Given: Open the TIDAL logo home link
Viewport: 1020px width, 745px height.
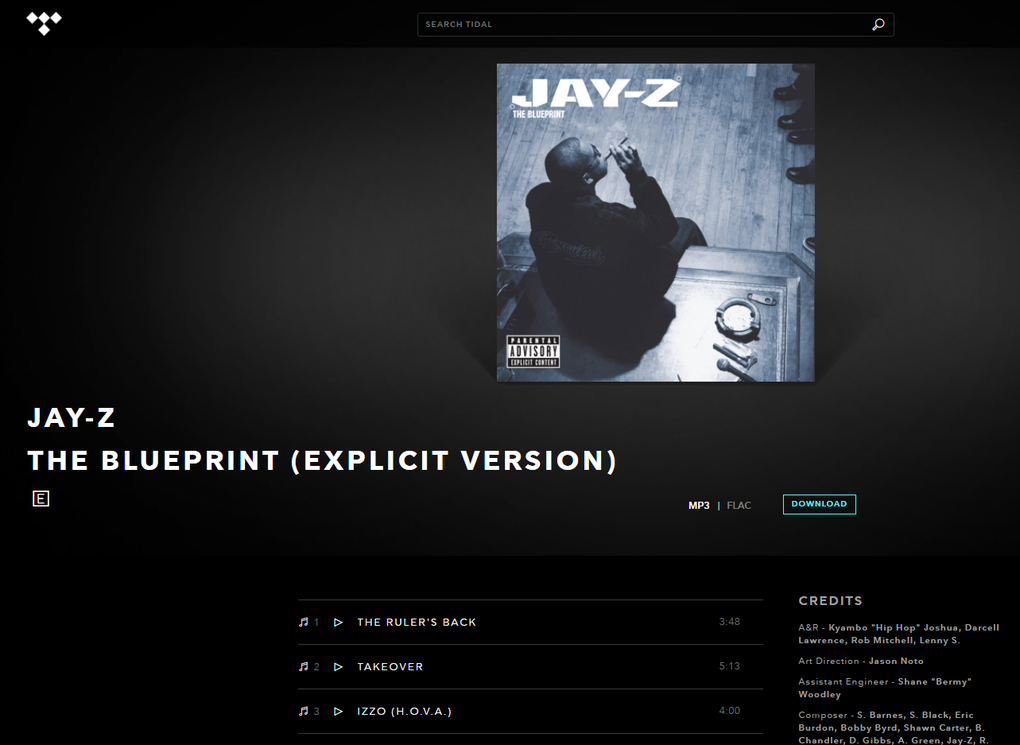Looking at the screenshot, I should 44,23.
